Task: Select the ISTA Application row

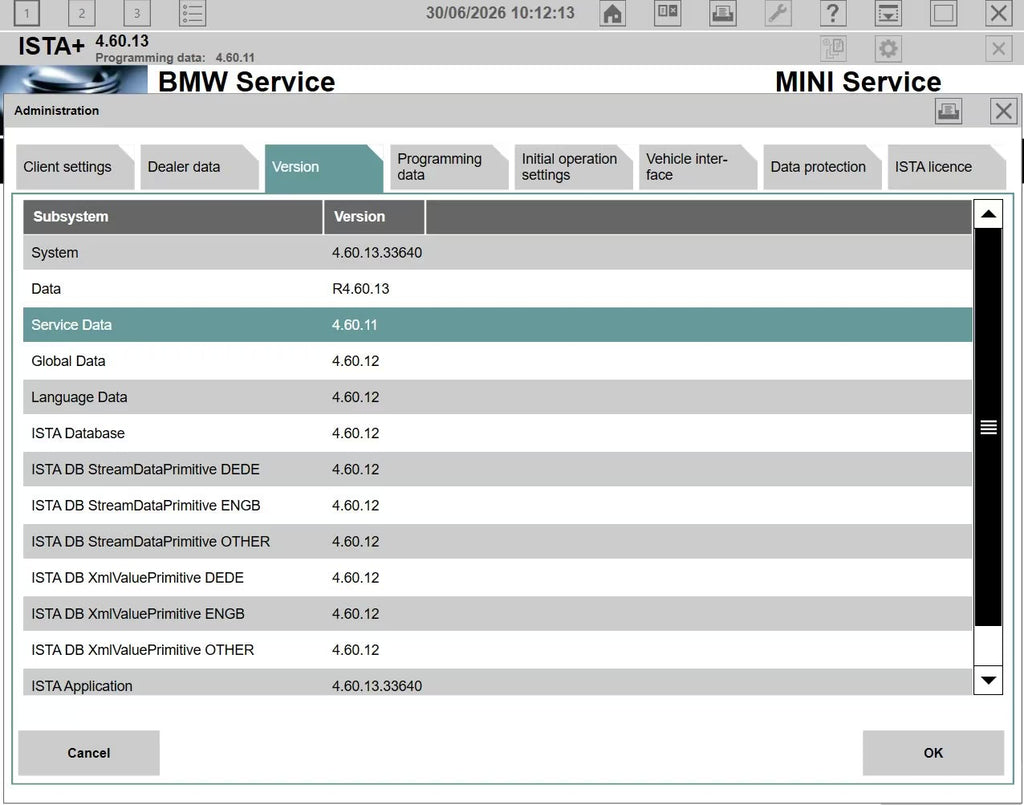Action: [498, 682]
